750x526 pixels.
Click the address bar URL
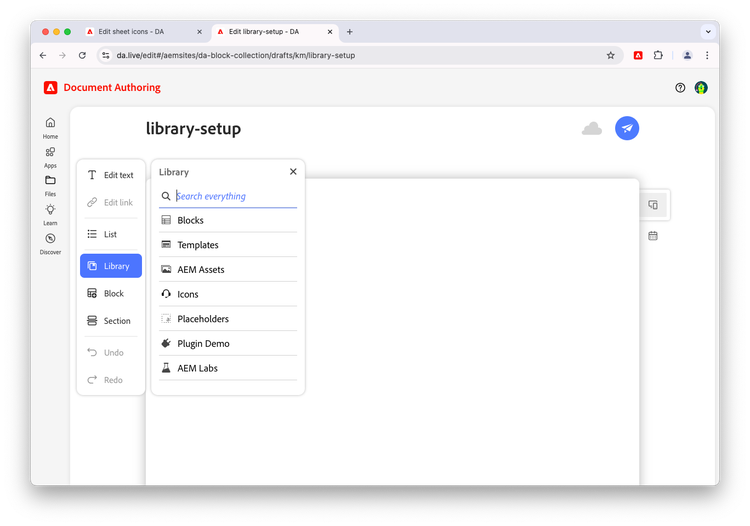[x=236, y=55]
